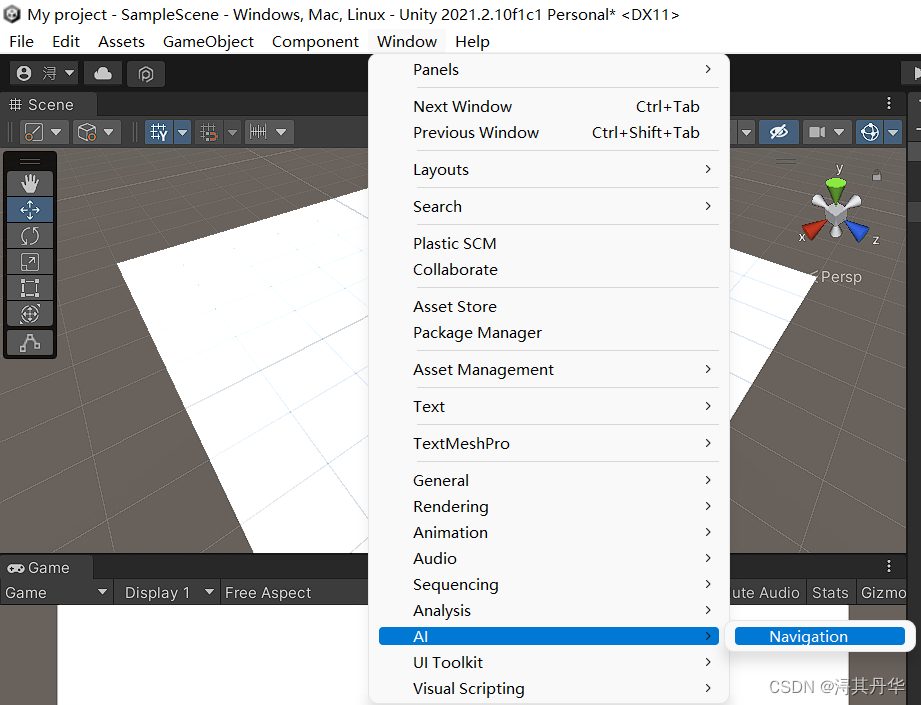This screenshot has width=921, height=705.
Task: Open the Unity version control icon
Action: pos(146,73)
